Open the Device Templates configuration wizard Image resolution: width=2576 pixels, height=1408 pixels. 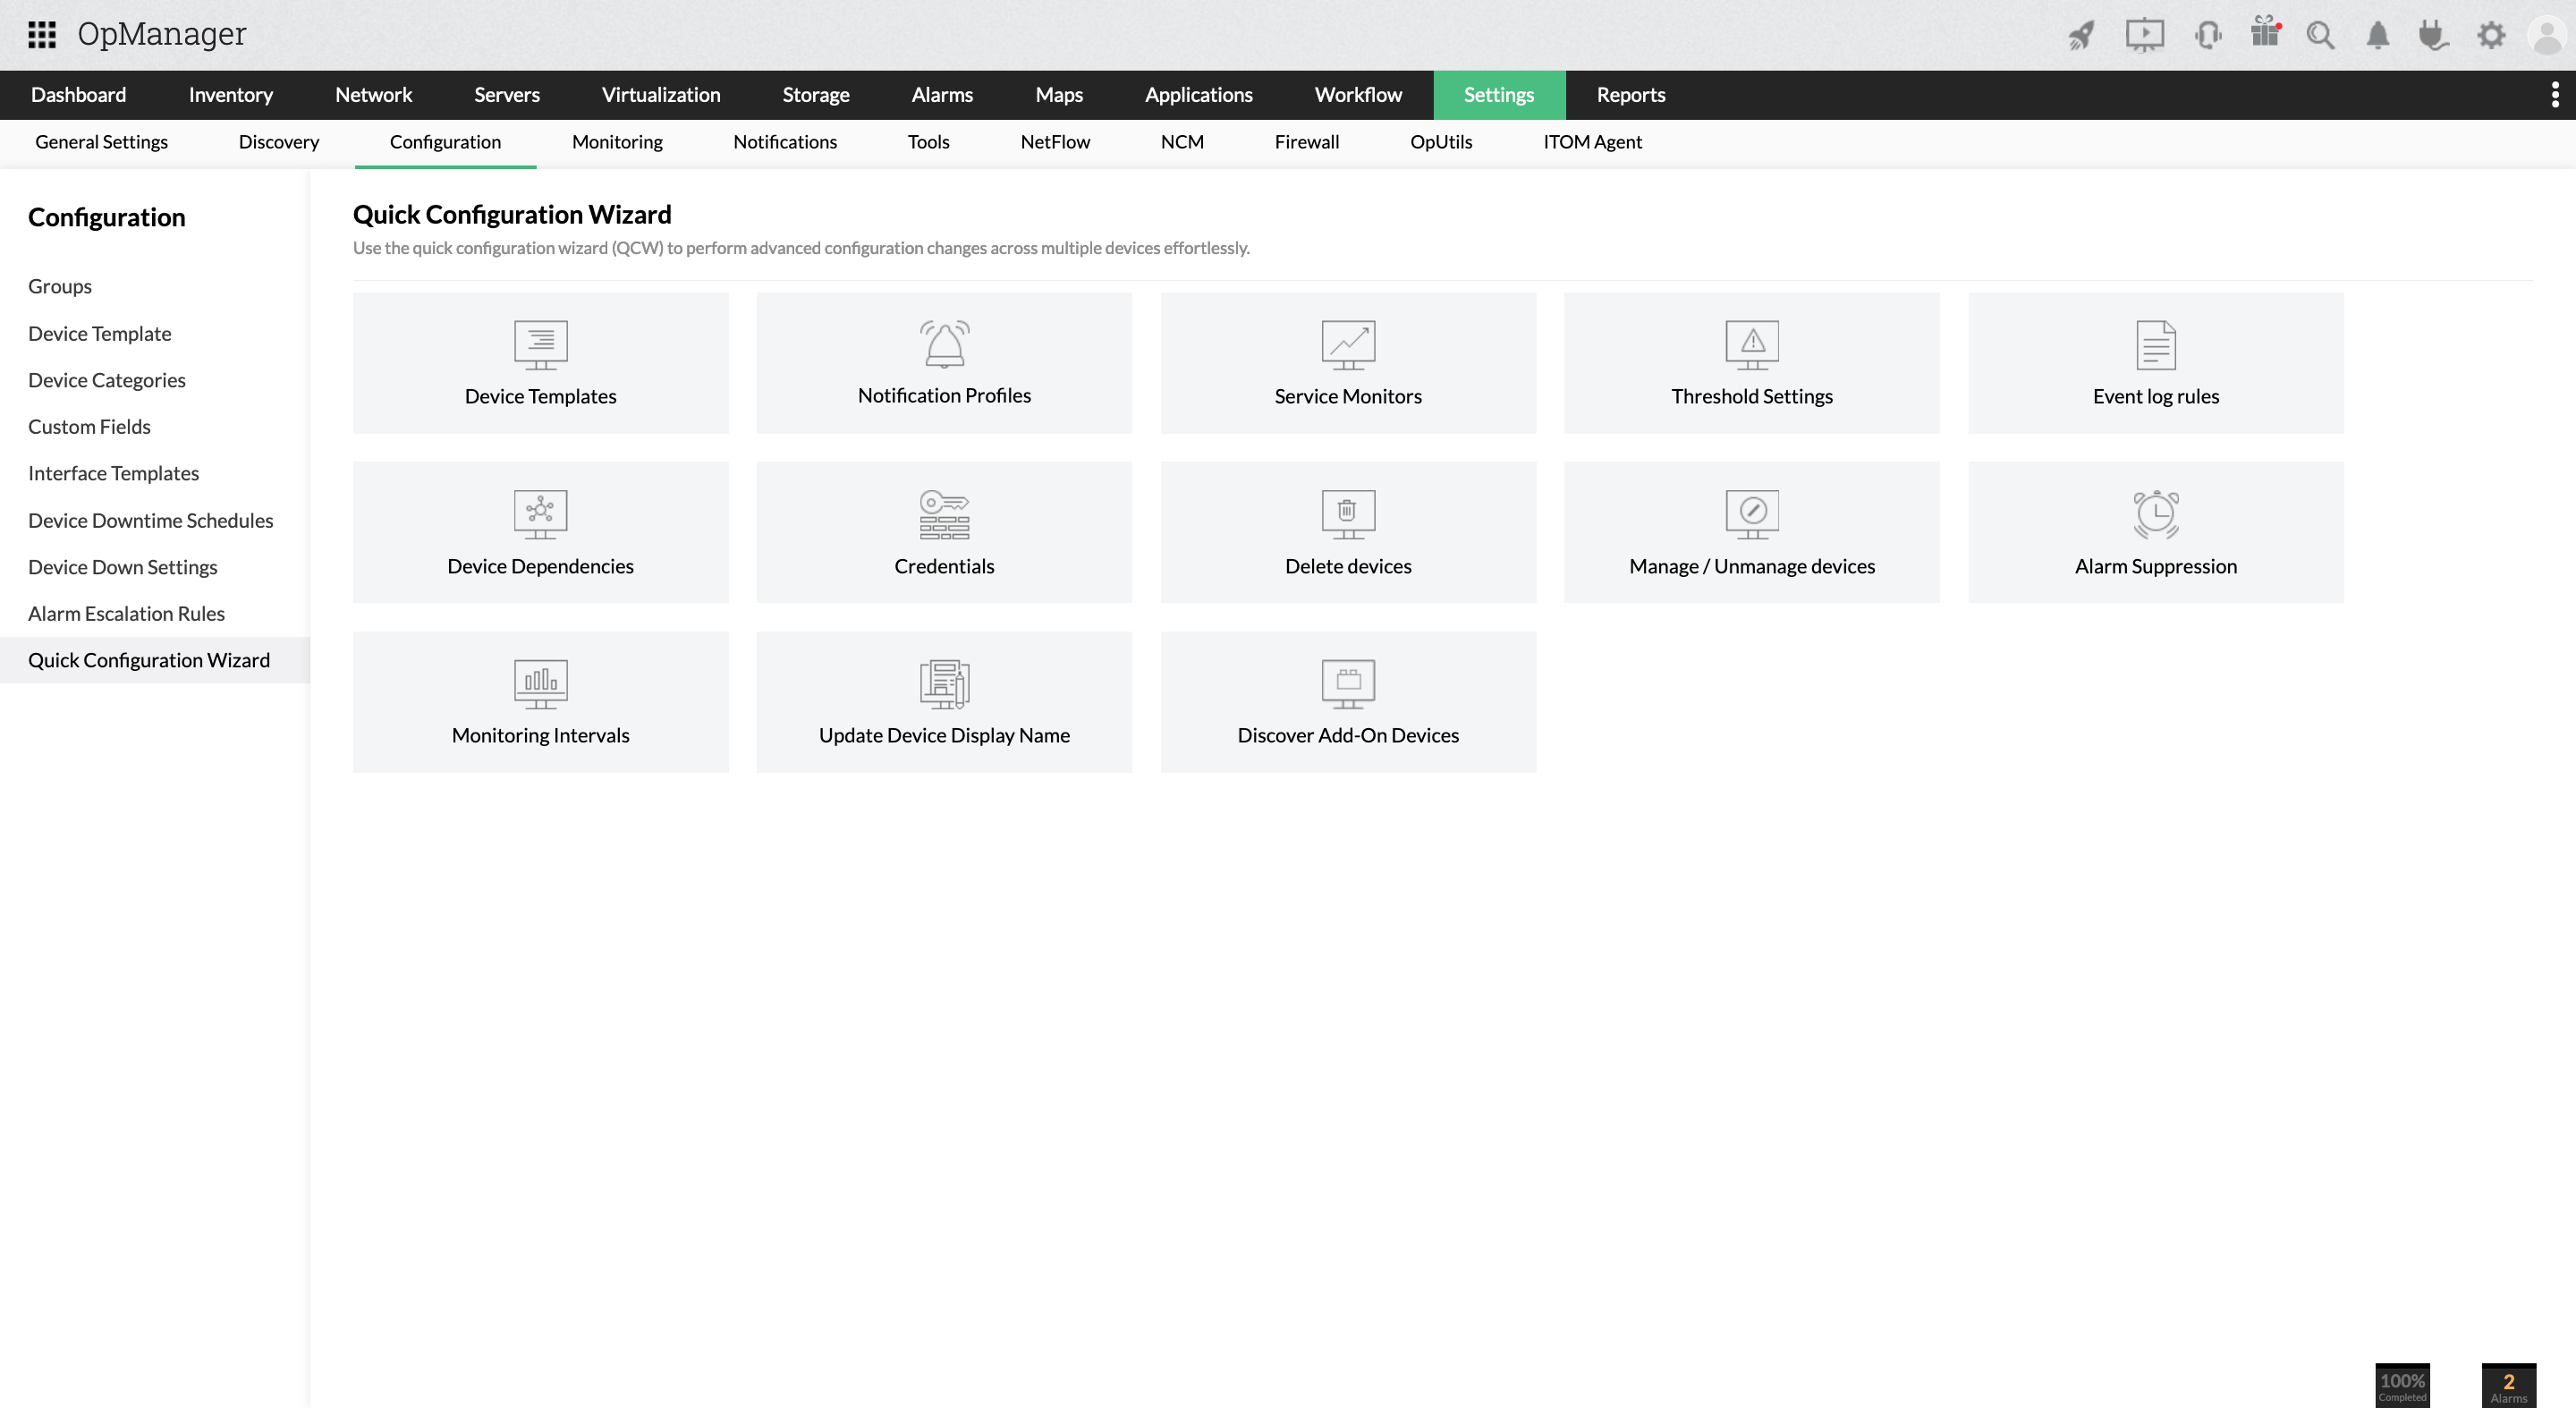(x=541, y=360)
